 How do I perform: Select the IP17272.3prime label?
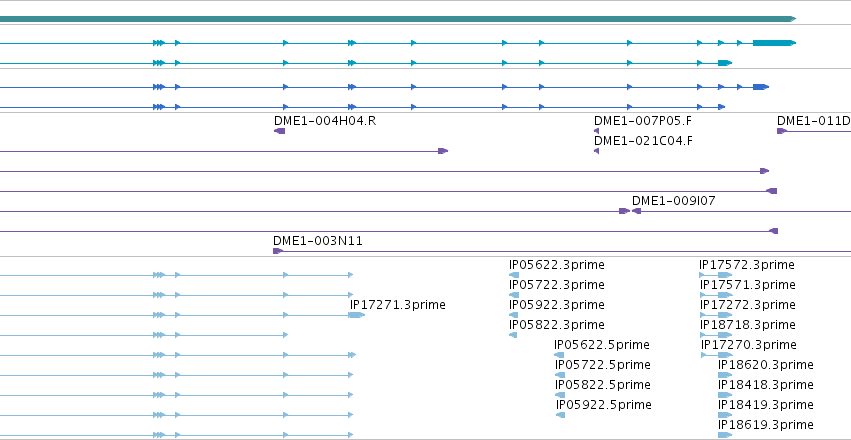coord(747,305)
